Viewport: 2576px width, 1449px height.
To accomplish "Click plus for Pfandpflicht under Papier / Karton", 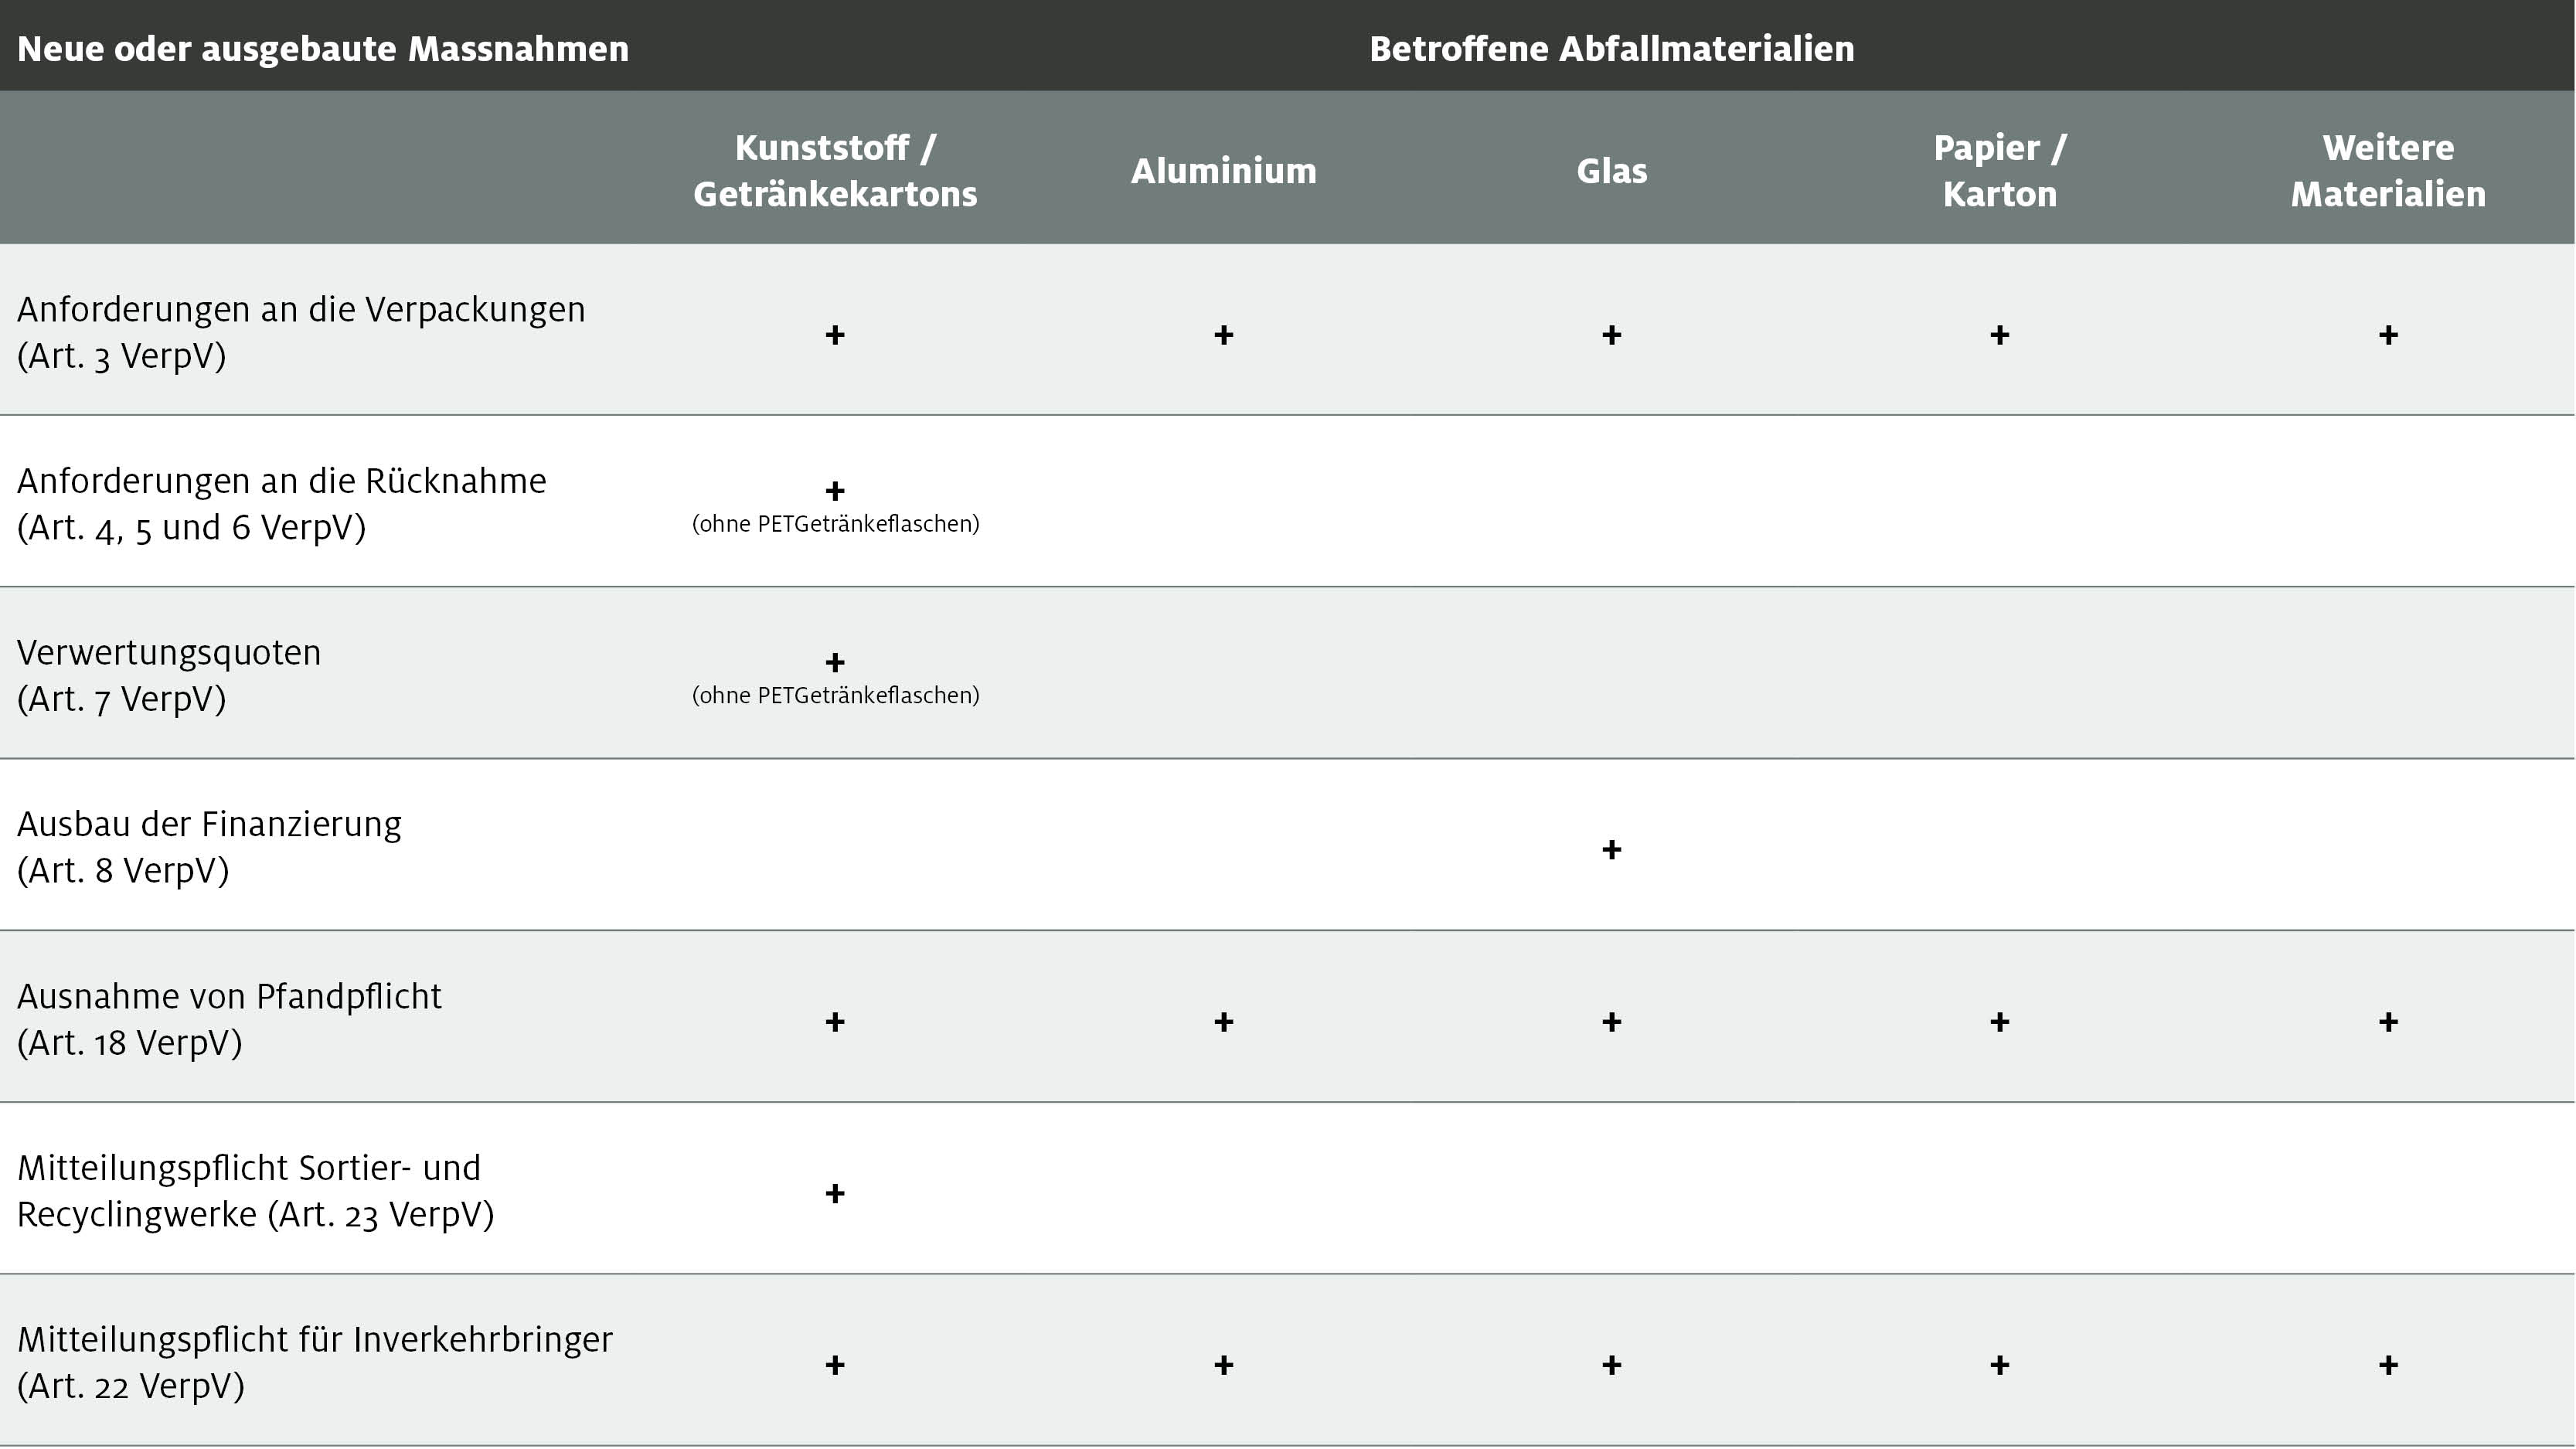I will pos(1999,1022).
